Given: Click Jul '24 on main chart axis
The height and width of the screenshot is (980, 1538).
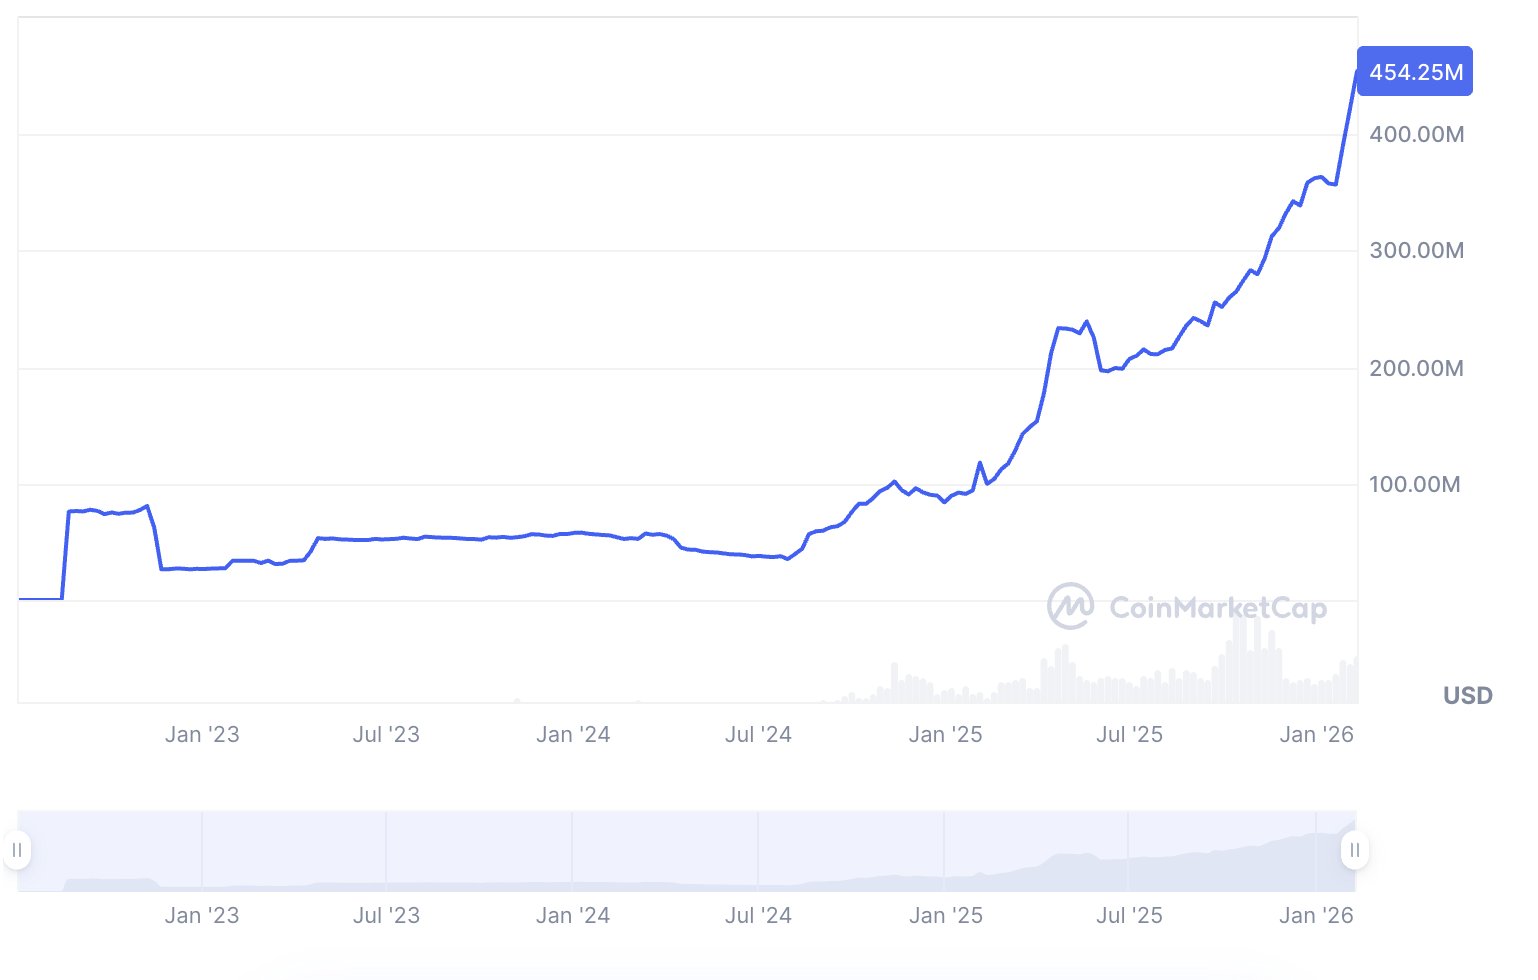Looking at the screenshot, I should (x=758, y=735).
